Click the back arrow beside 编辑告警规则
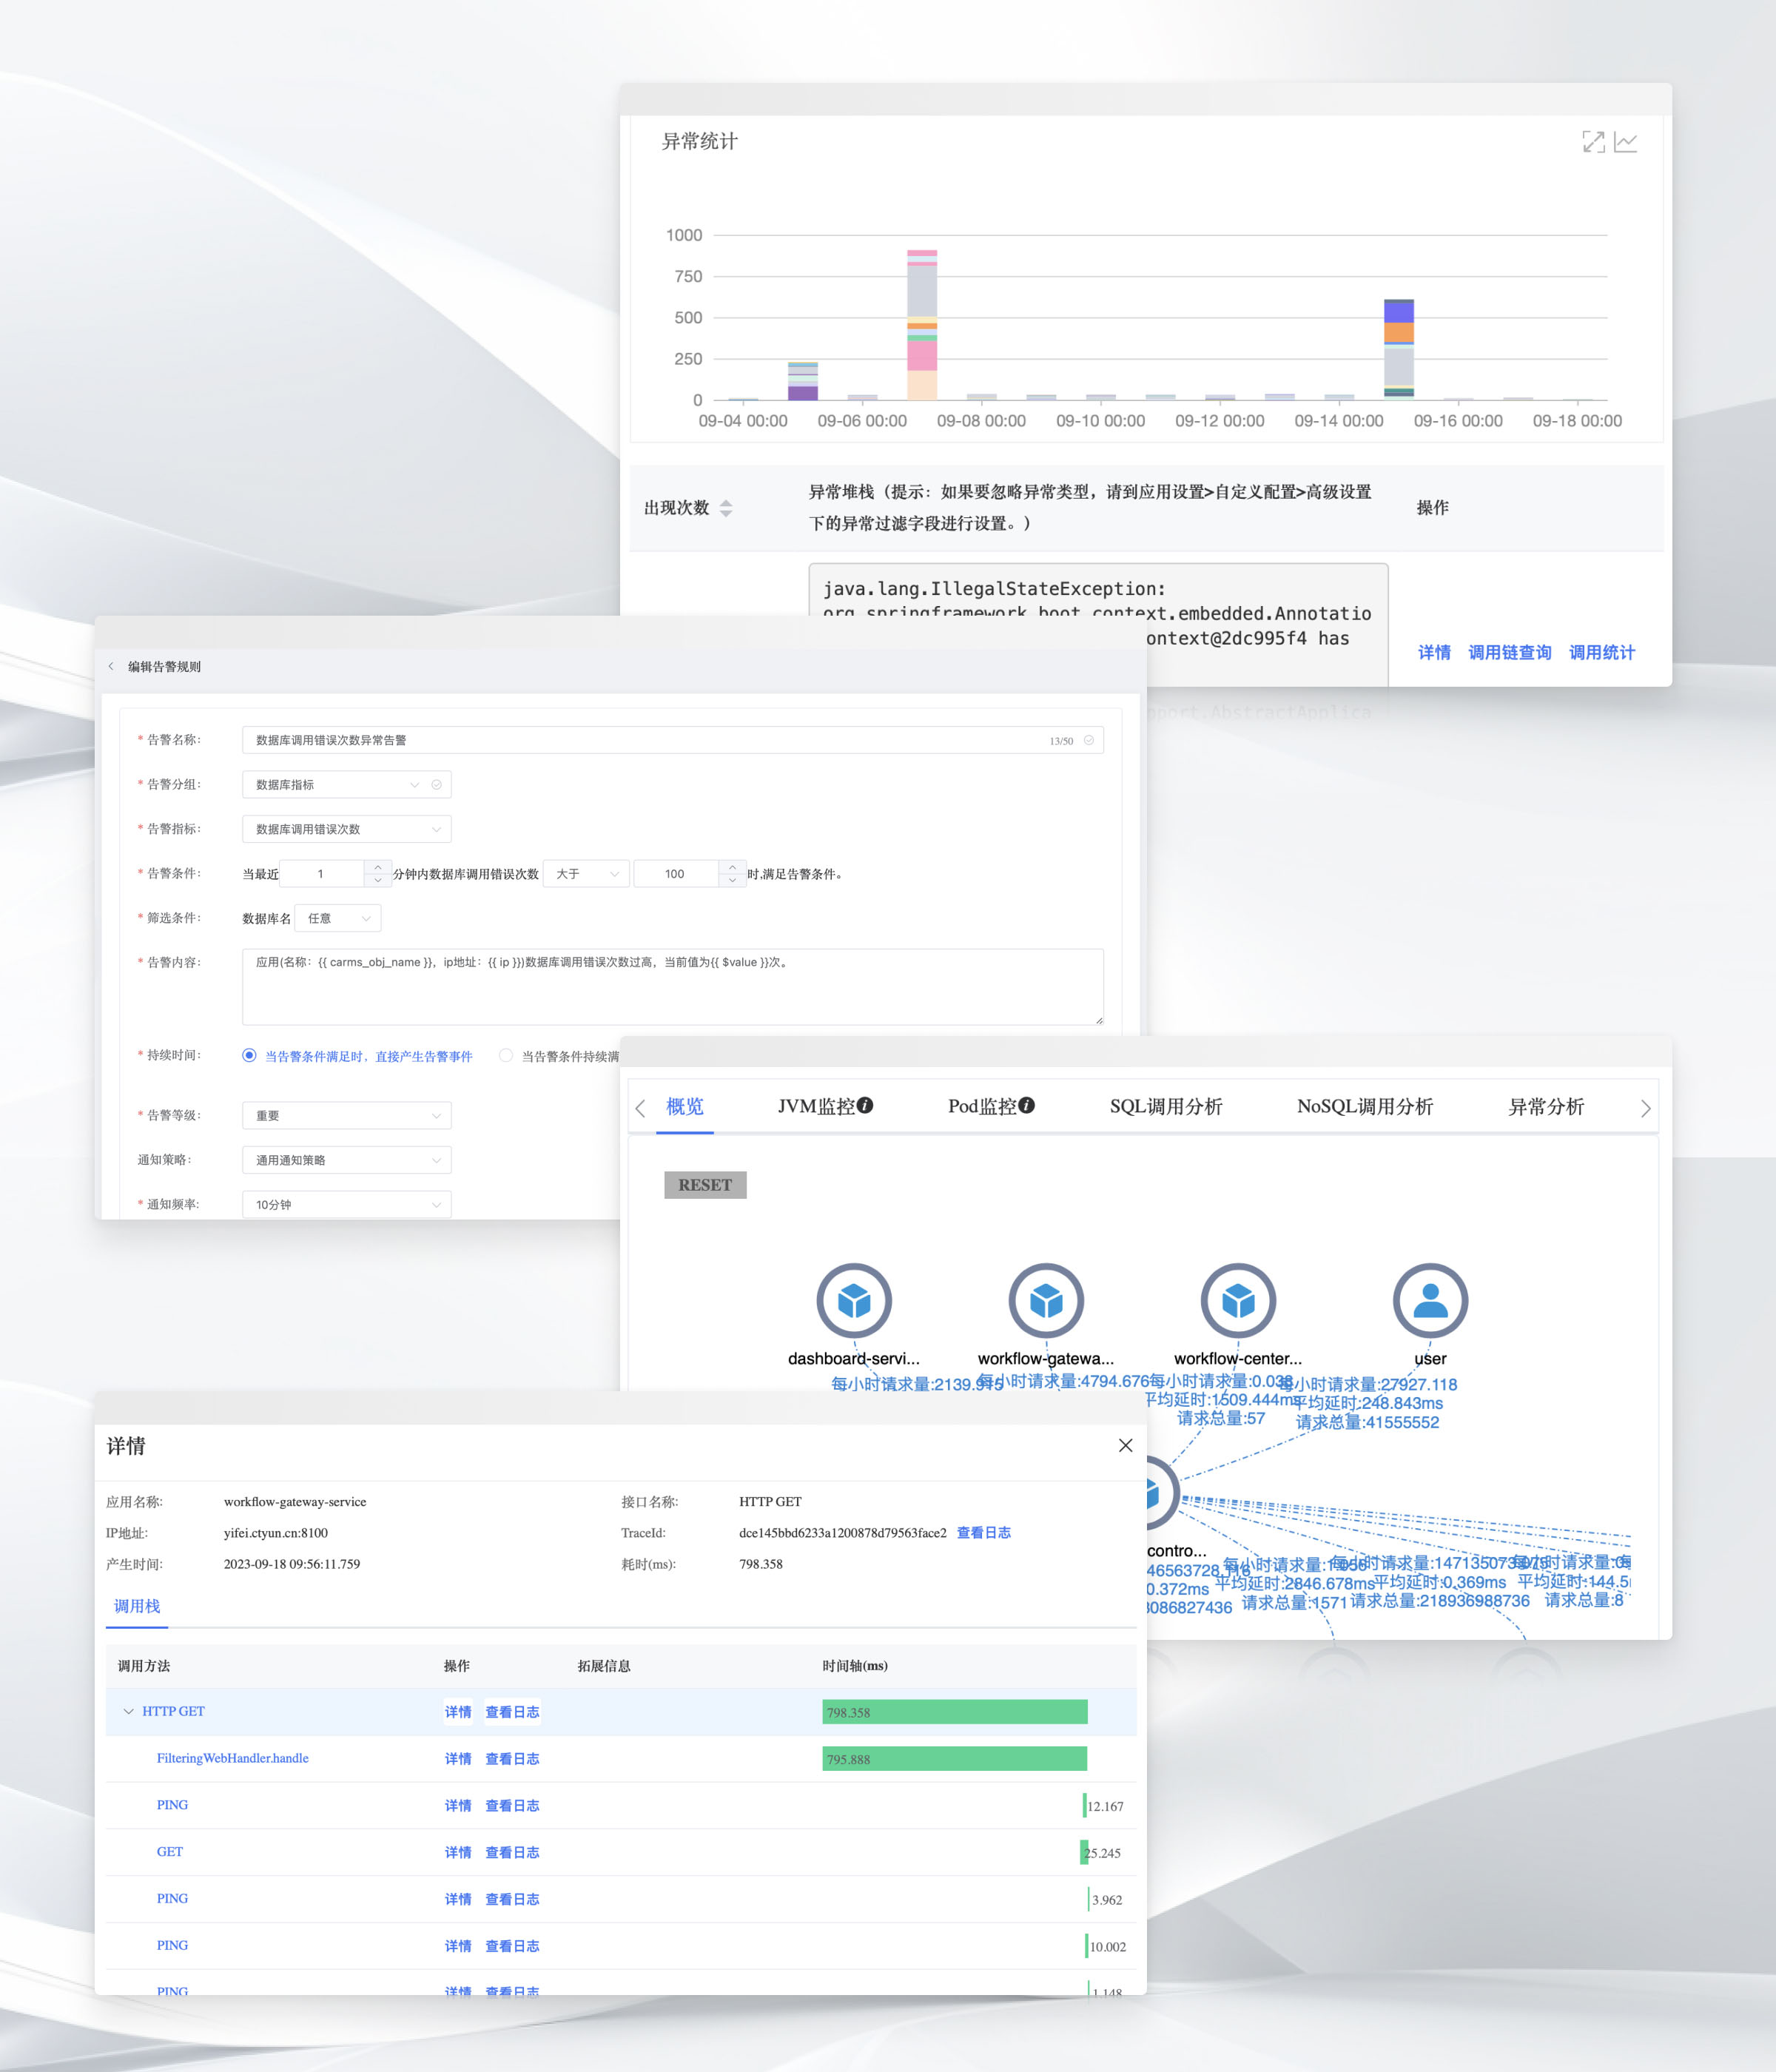Screen dimensions: 1776x2072 pyautogui.click(x=111, y=666)
